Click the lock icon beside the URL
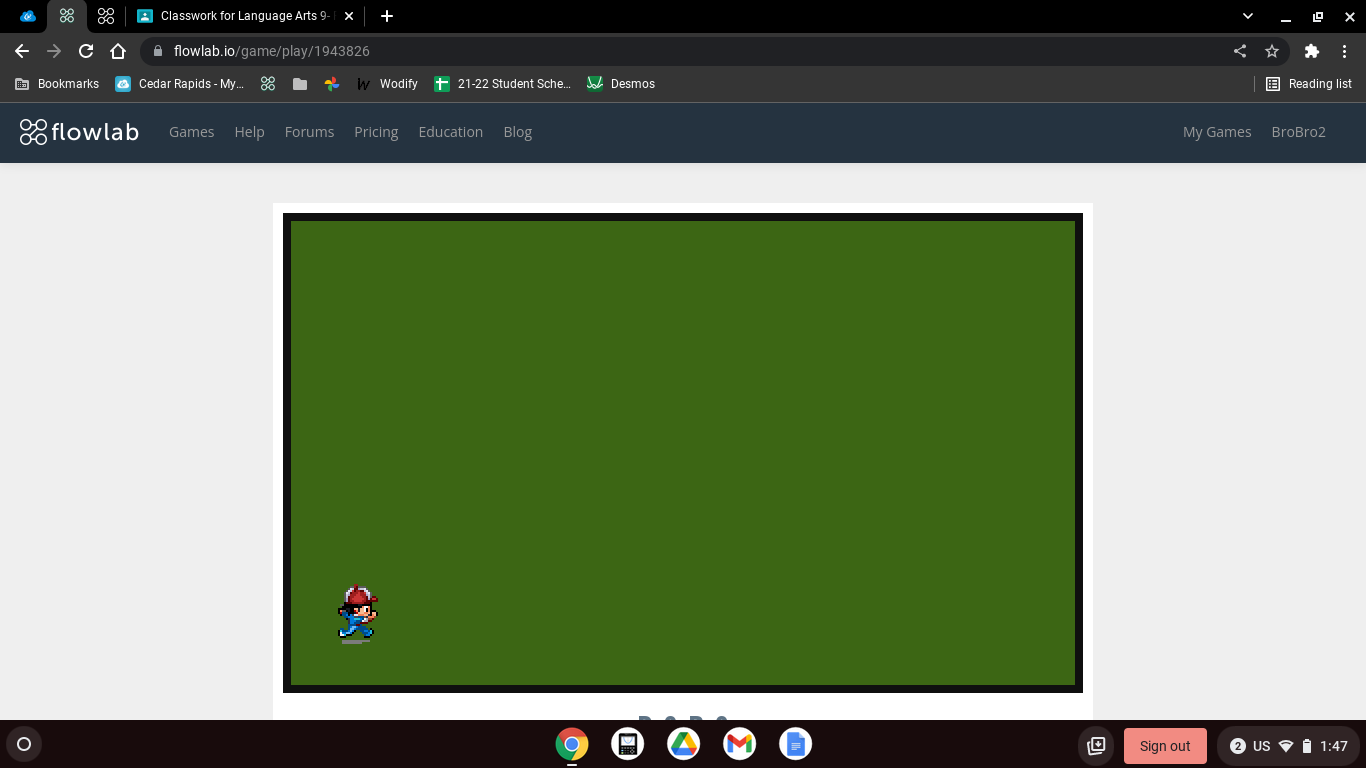The height and width of the screenshot is (768, 1366). click(x=157, y=51)
